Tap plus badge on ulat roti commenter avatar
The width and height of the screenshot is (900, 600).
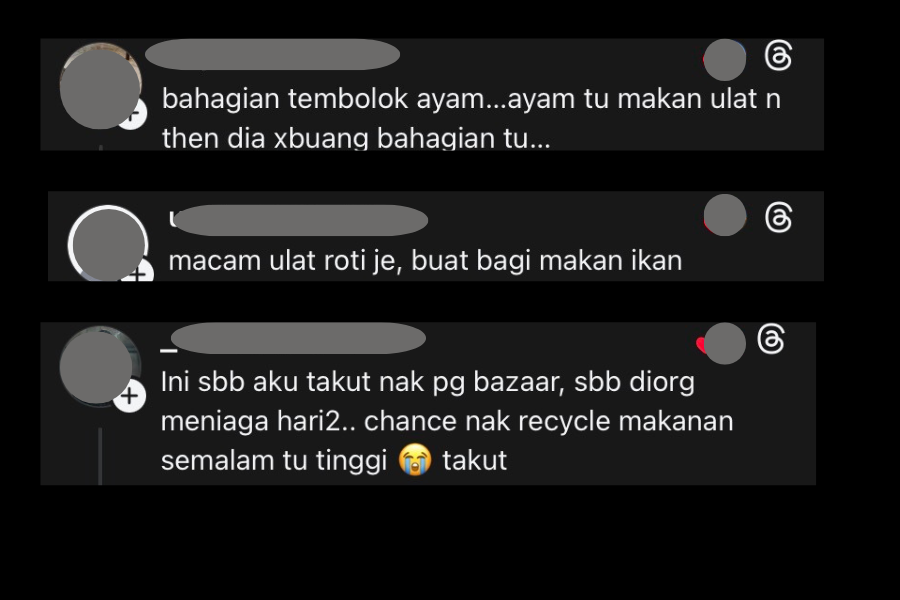[x=138, y=270]
